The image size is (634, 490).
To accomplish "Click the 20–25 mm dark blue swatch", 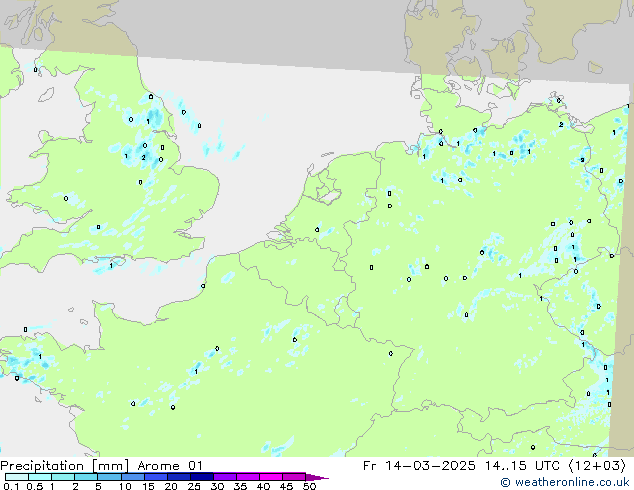I will tap(178, 477).
